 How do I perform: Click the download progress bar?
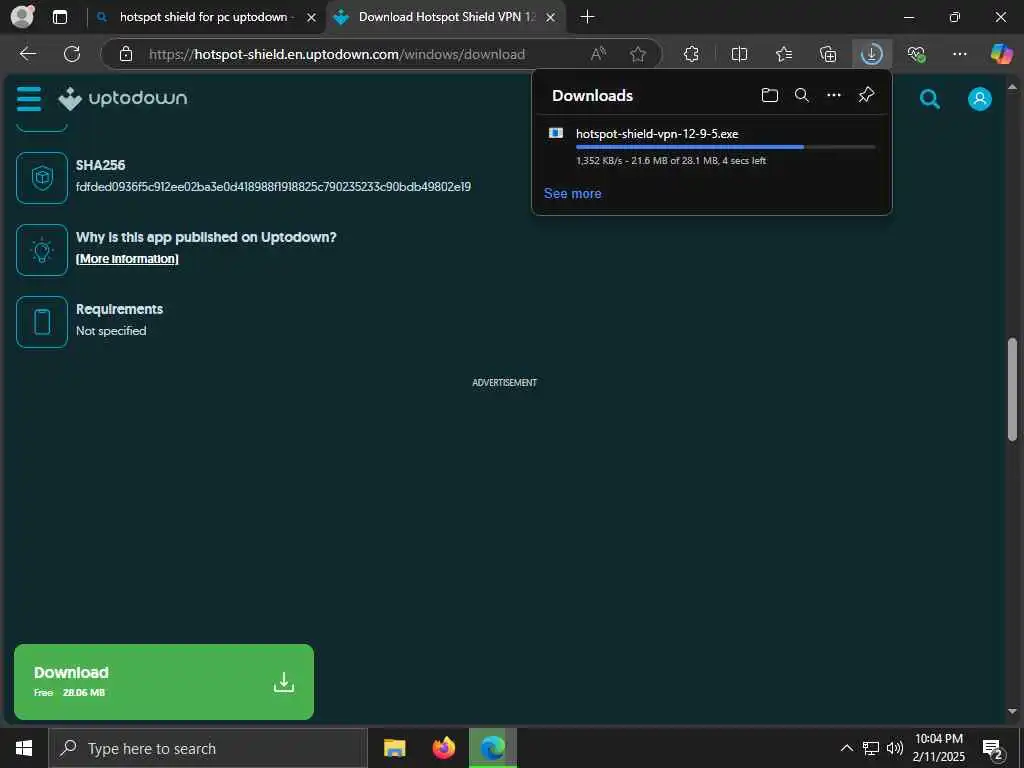click(726, 148)
